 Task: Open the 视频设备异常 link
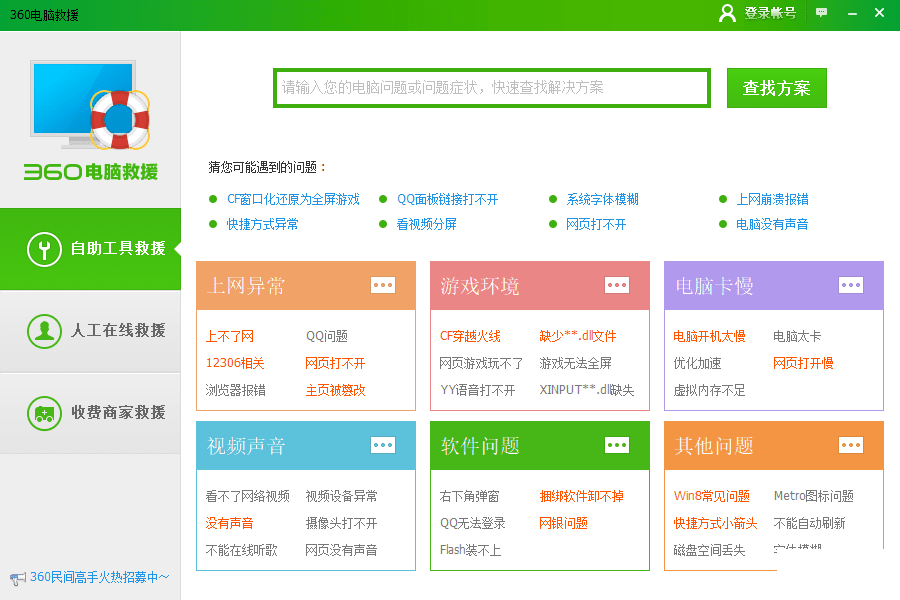(342, 496)
